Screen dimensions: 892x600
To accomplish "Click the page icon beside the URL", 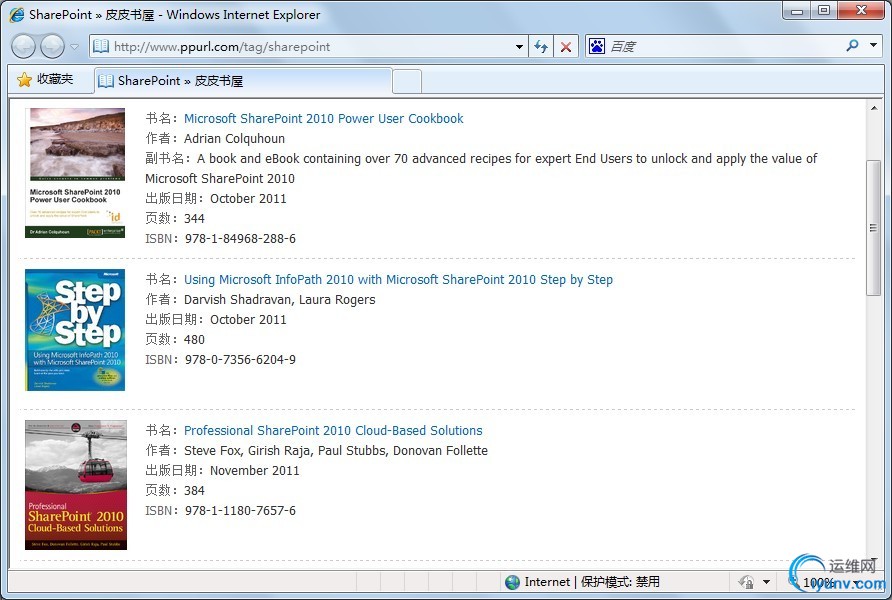I will tap(101, 47).
